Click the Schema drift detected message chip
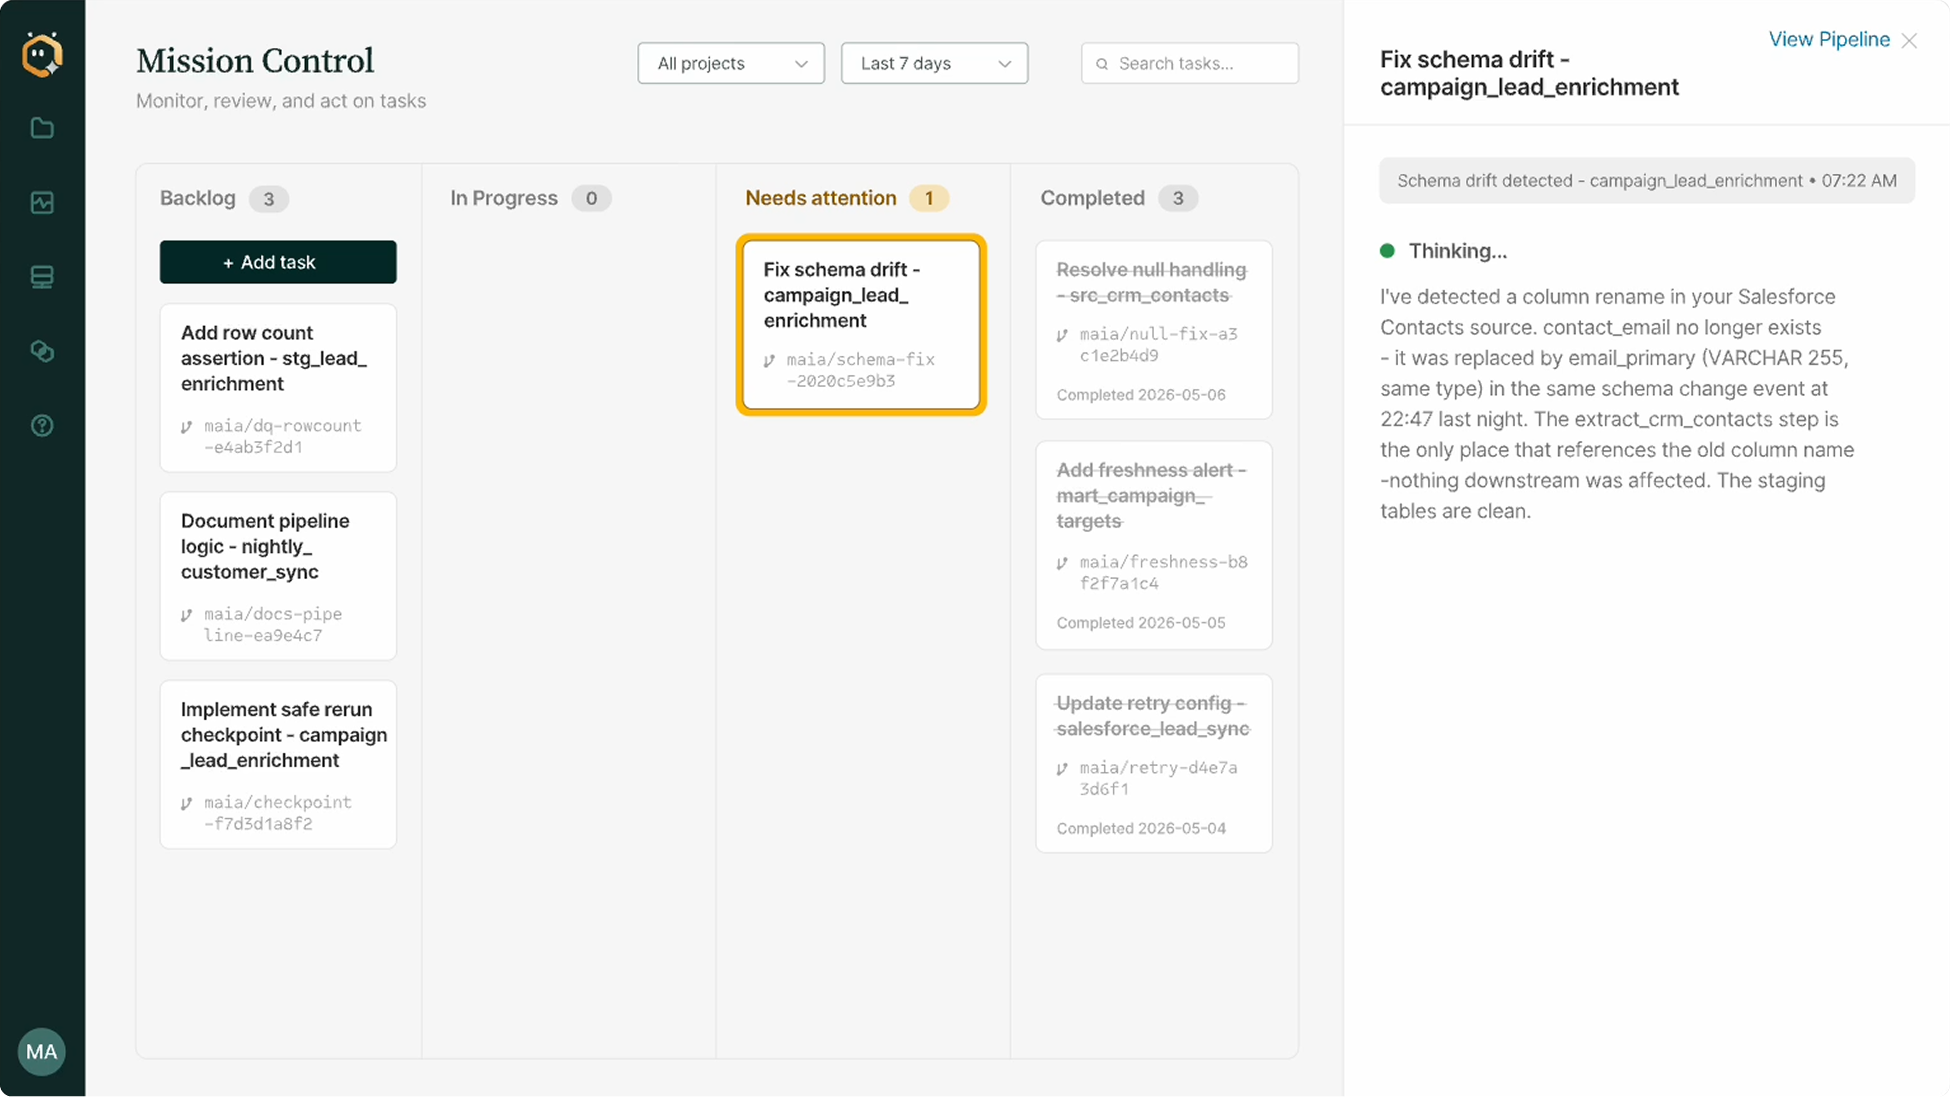The height and width of the screenshot is (1097, 1950). 1647,181
